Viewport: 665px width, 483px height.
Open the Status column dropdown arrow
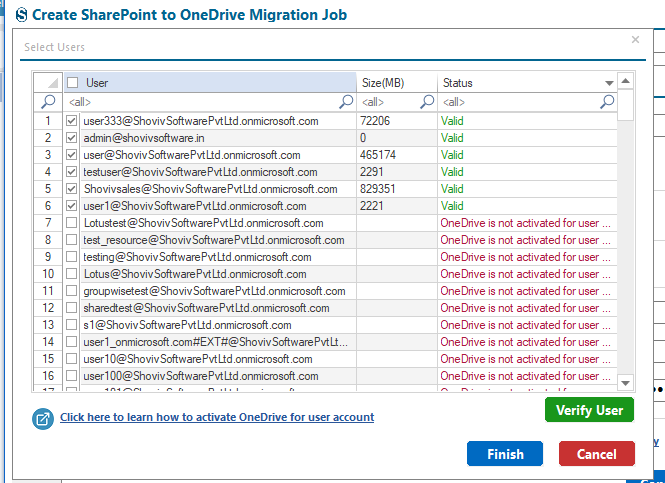609,83
